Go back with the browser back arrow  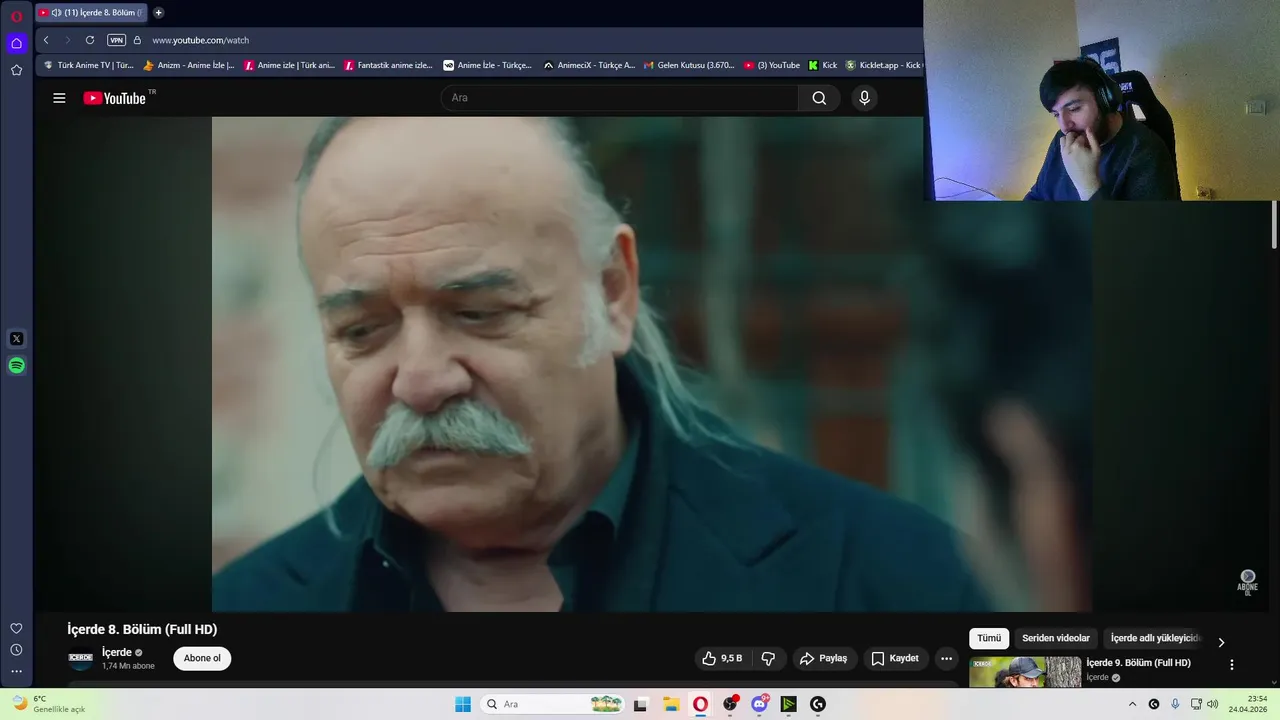pos(46,40)
